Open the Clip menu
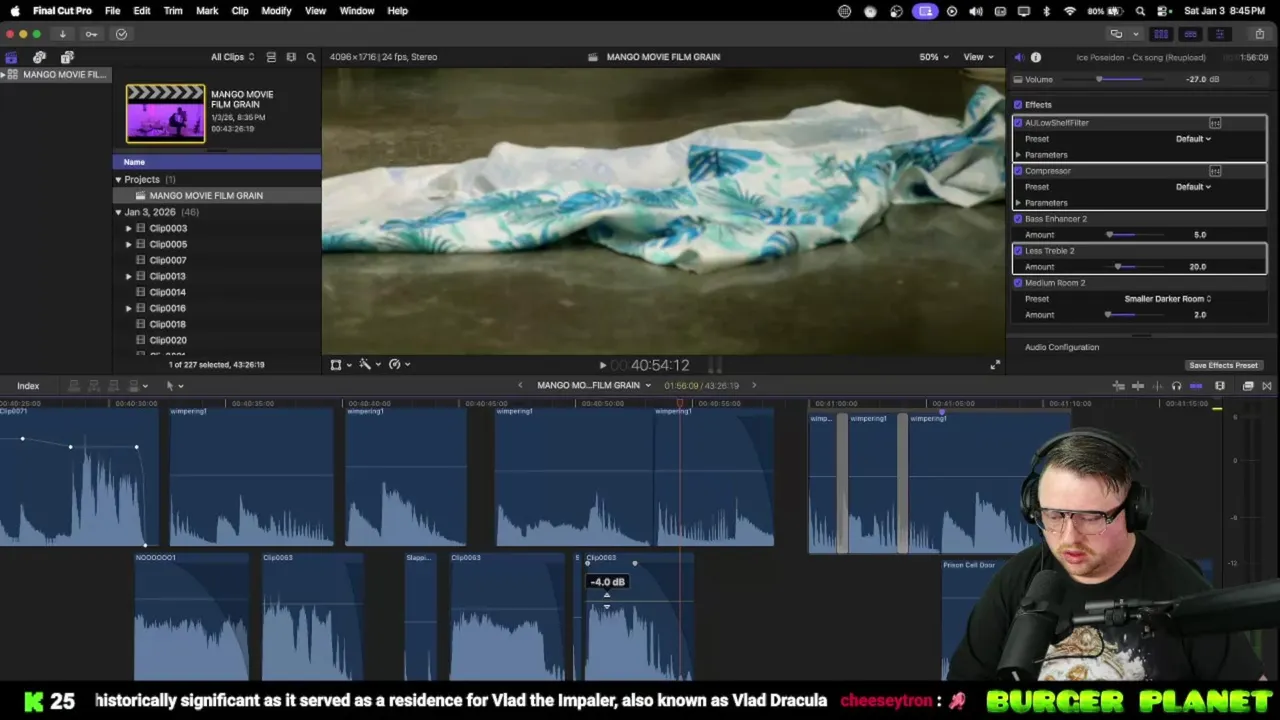This screenshot has width=1280, height=720. click(x=240, y=11)
